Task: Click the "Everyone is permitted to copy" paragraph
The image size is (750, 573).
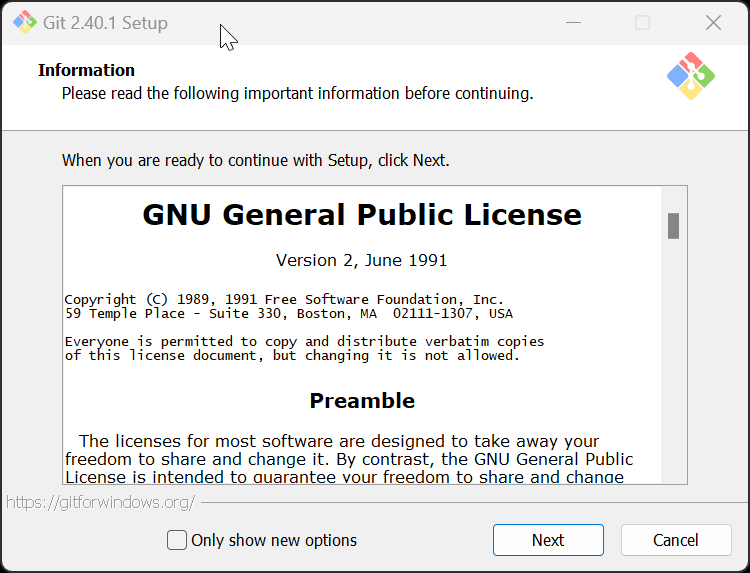Action: [x=304, y=348]
